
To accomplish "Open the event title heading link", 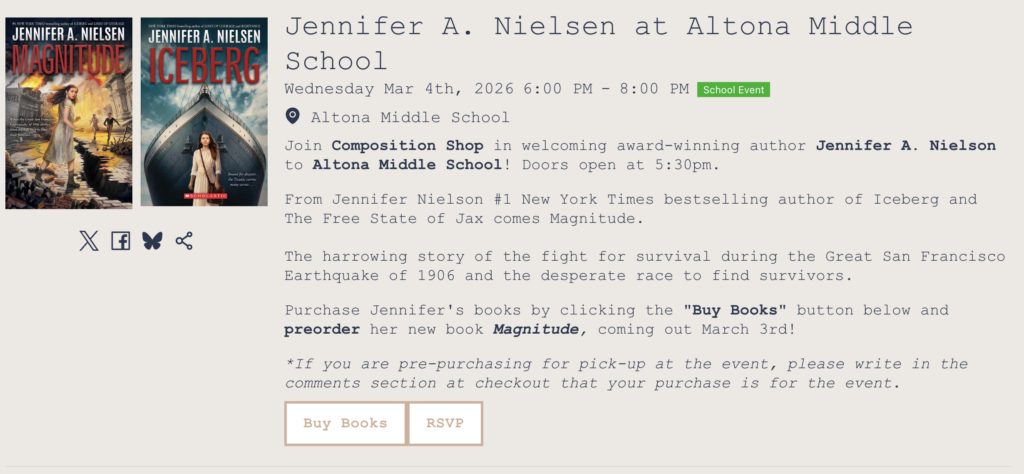I will [x=598, y=43].
